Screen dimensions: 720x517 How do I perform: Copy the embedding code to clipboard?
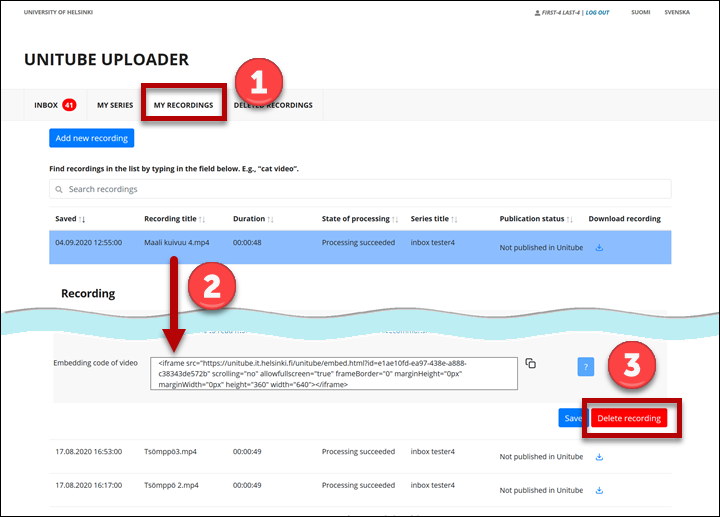(530, 363)
